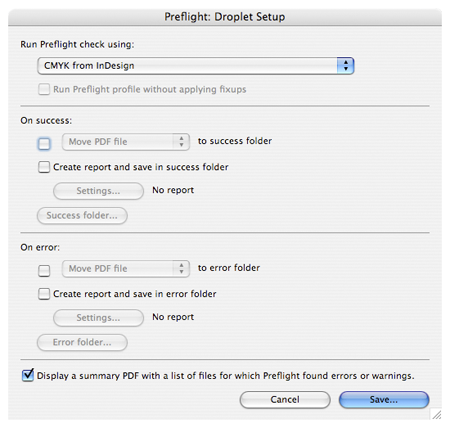
Task: Click the blue arrows of profile popup
Action: [x=345, y=66]
